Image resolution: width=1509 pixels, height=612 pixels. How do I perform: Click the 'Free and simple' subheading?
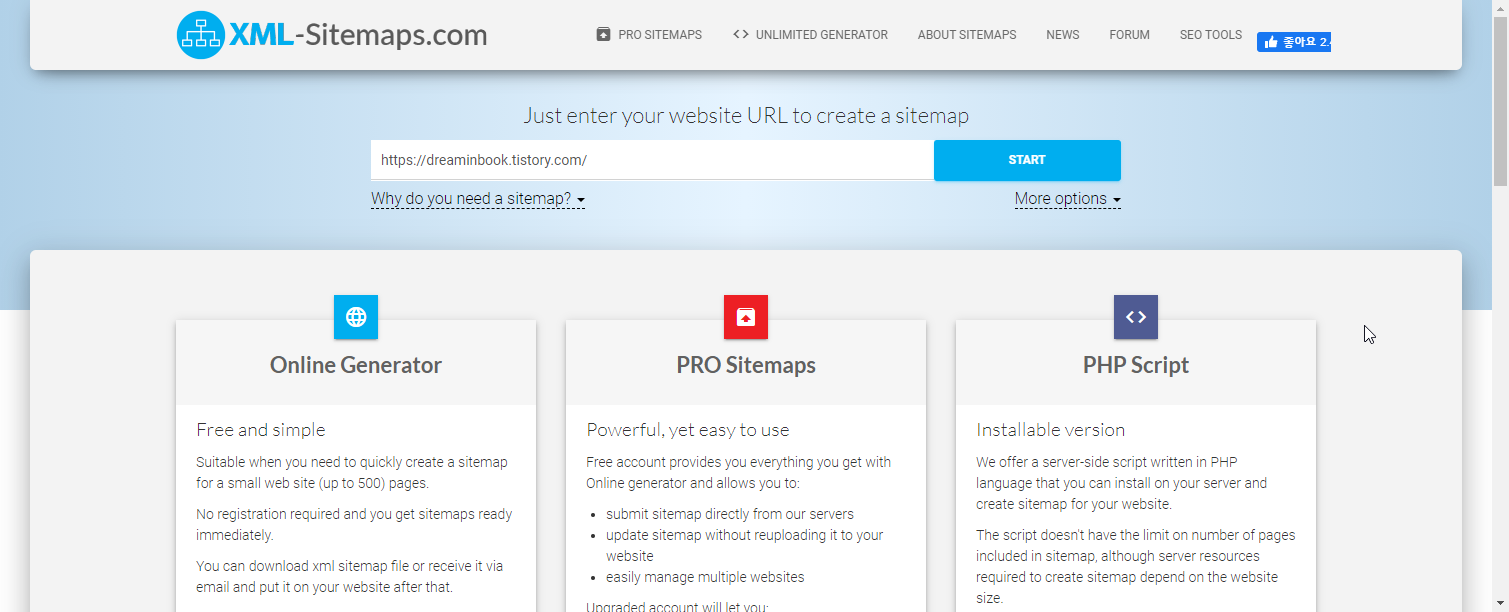point(261,430)
